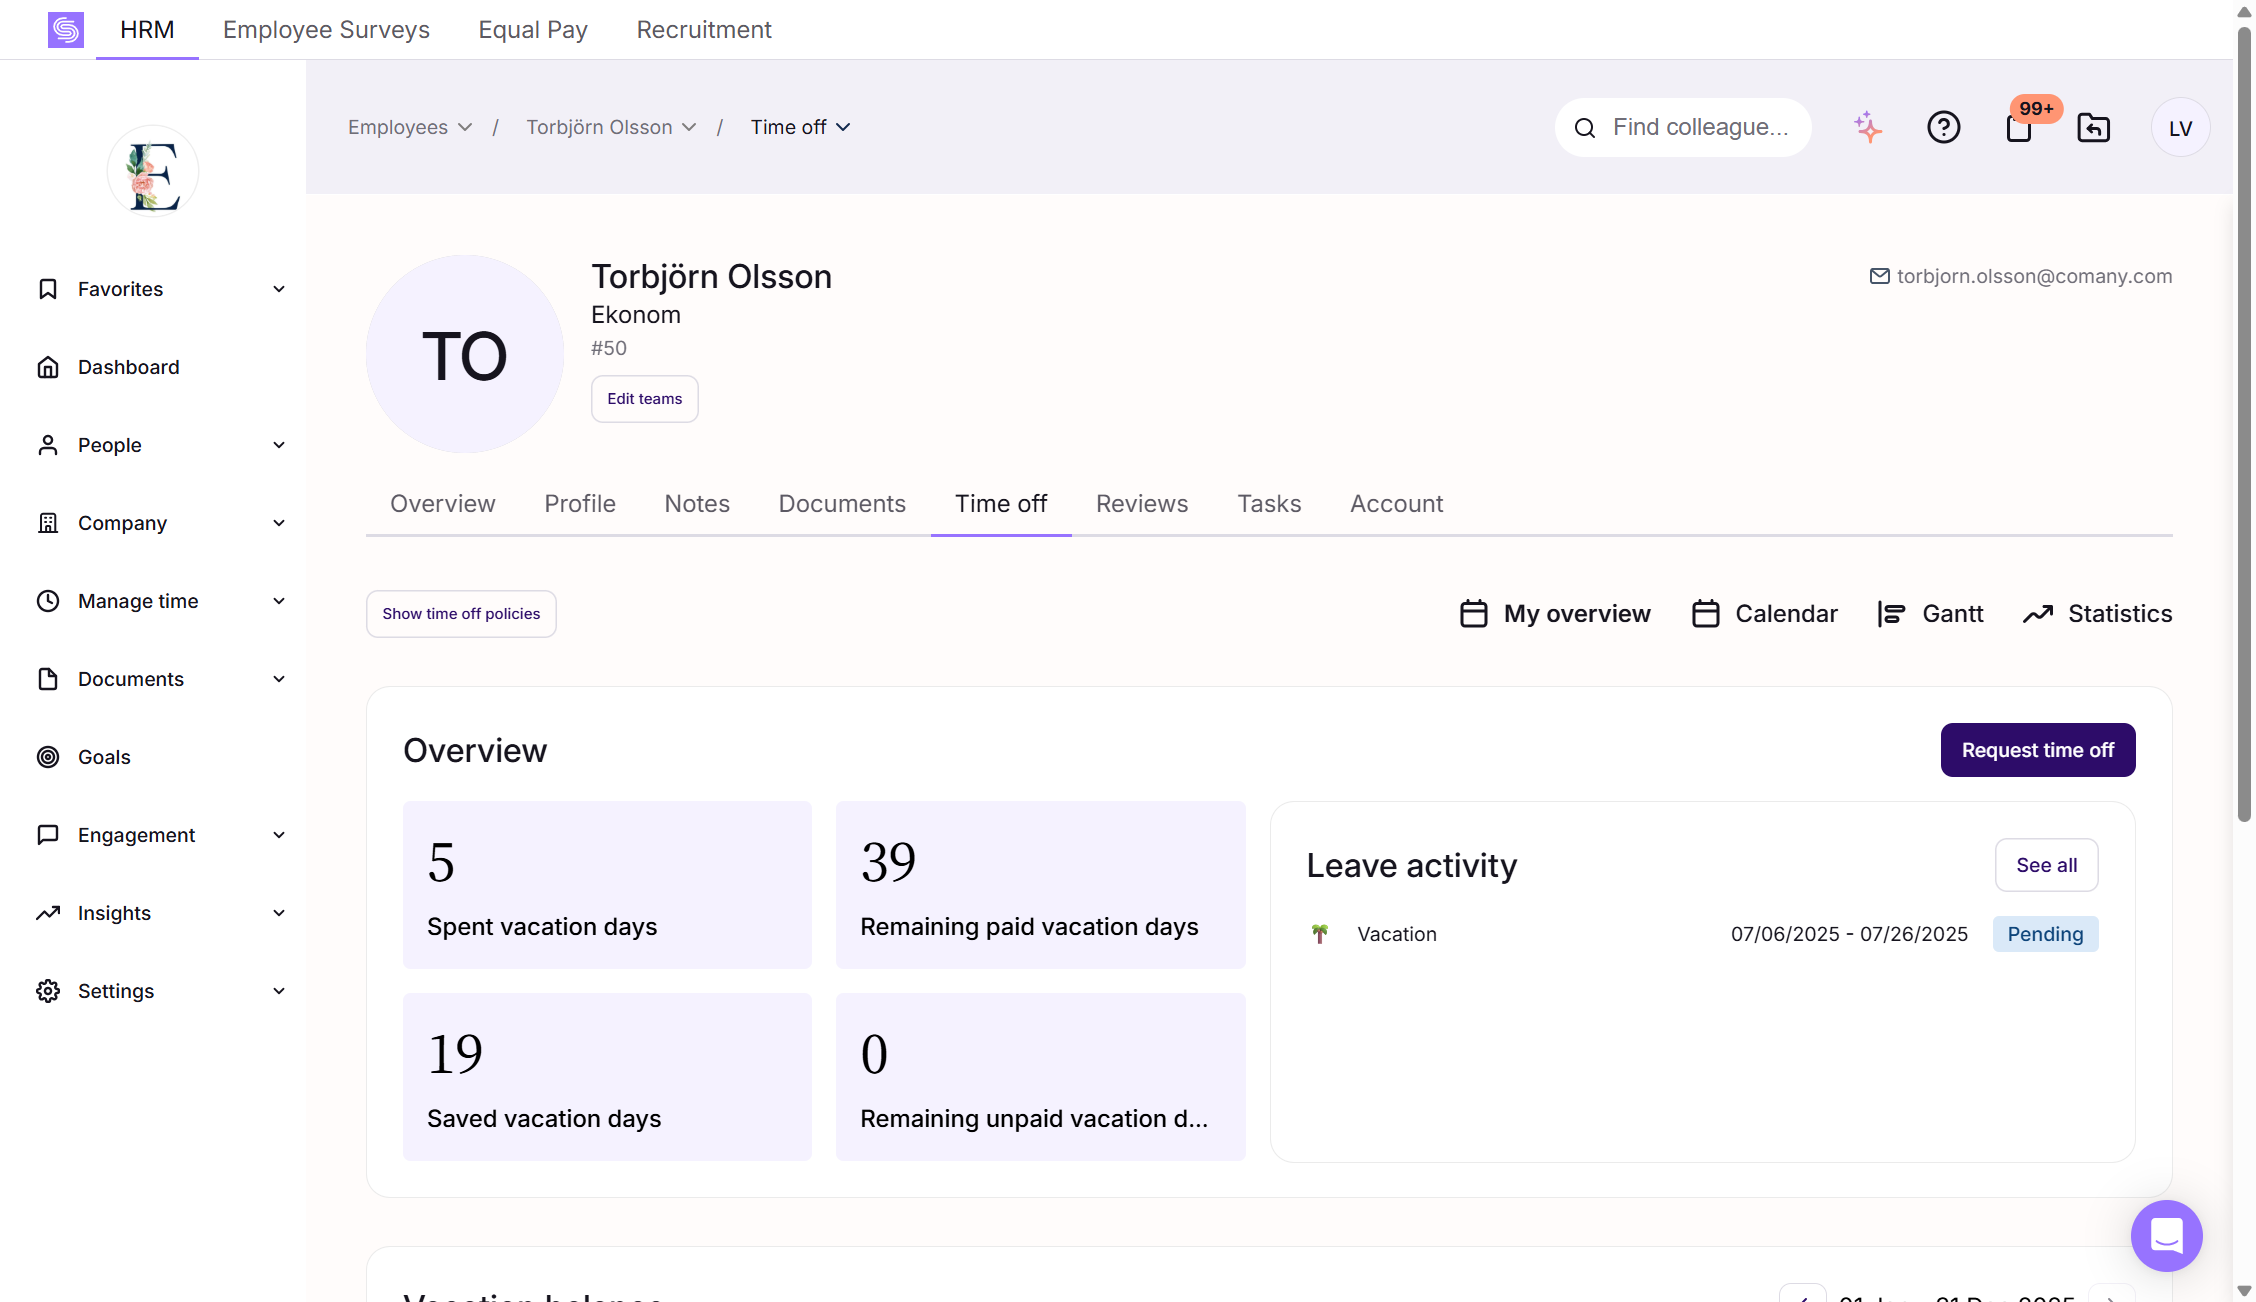This screenshot has width=2256, height=1302.
Task: Select the HRM top tab
Action: [x=147, y=30]
